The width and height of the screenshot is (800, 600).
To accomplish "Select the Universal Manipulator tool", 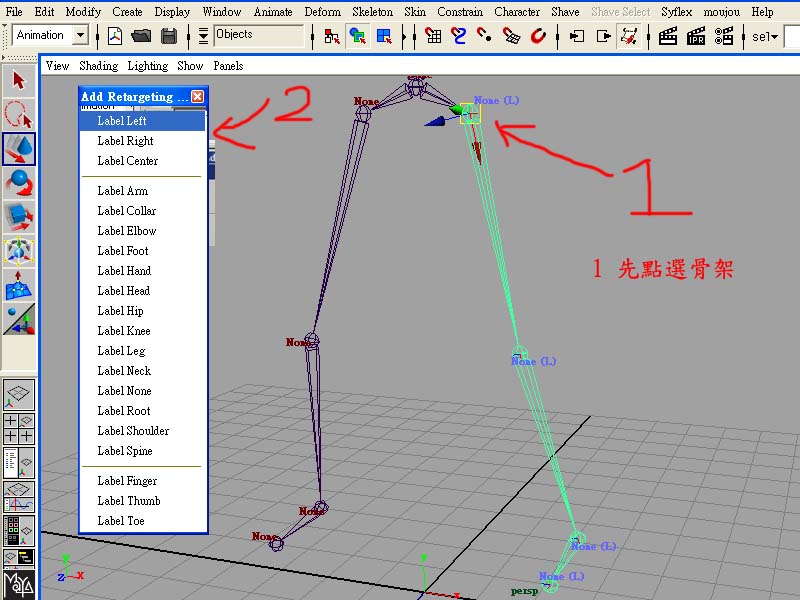I will click(x=19, y=251).
